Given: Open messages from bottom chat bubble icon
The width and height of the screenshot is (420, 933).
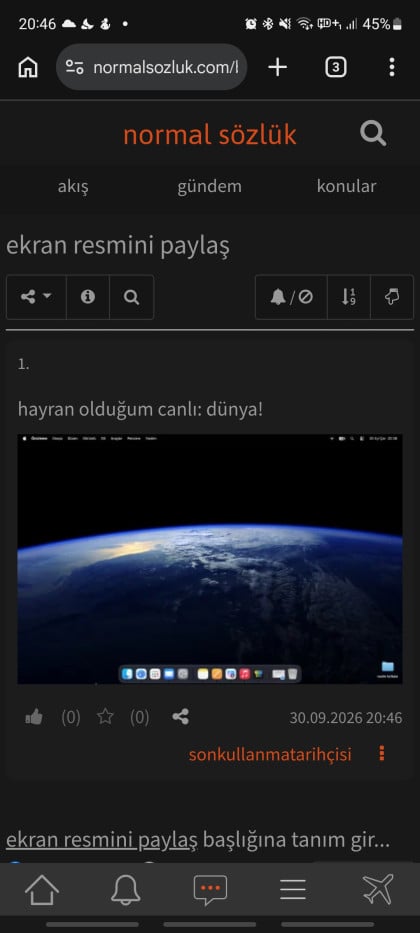Looking at the screenshot, I should coord(210,890).
